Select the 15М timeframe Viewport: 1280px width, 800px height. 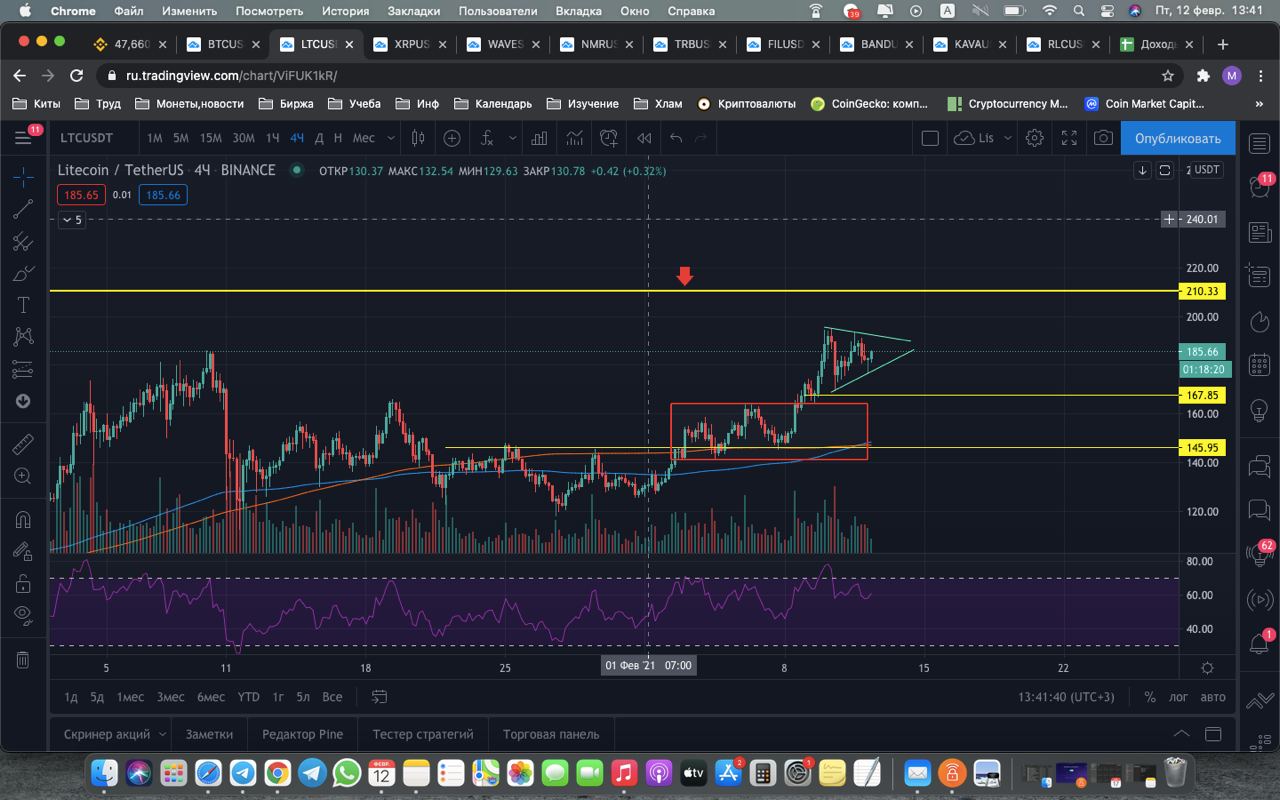click(x=210, y=138)
